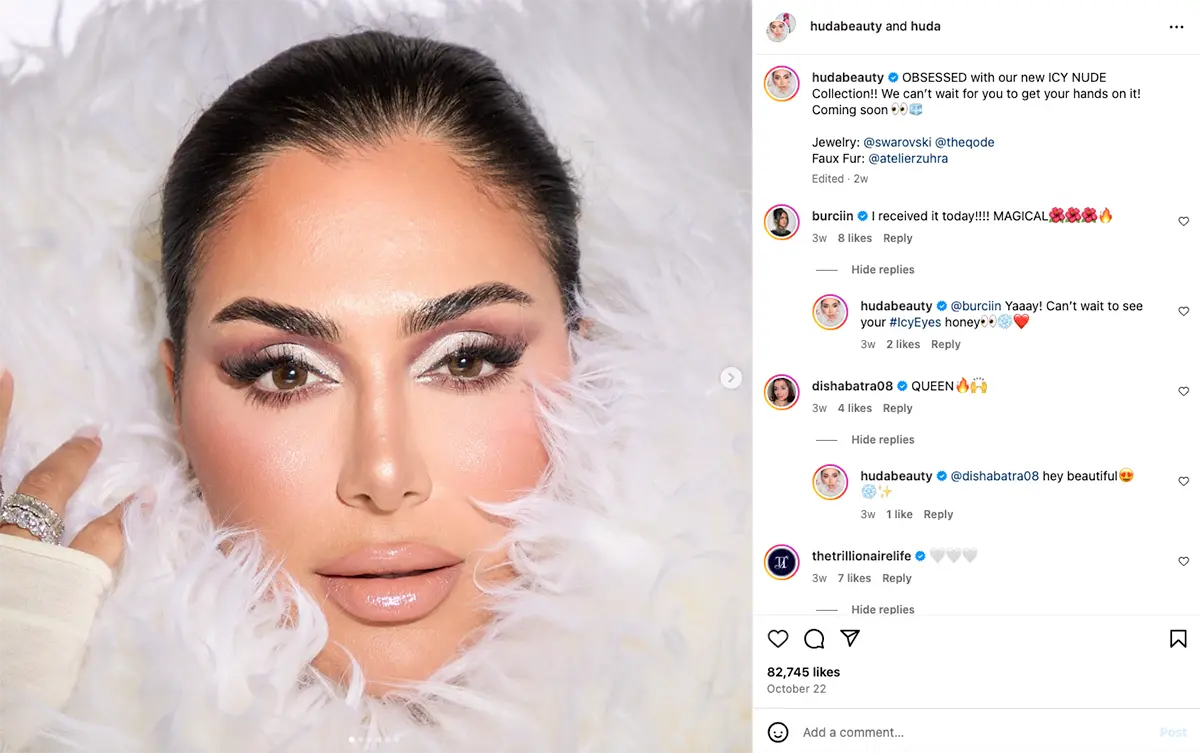The image size is (1200, 753).
Task: Save post with the bookmark icon
Action: 1178,639
